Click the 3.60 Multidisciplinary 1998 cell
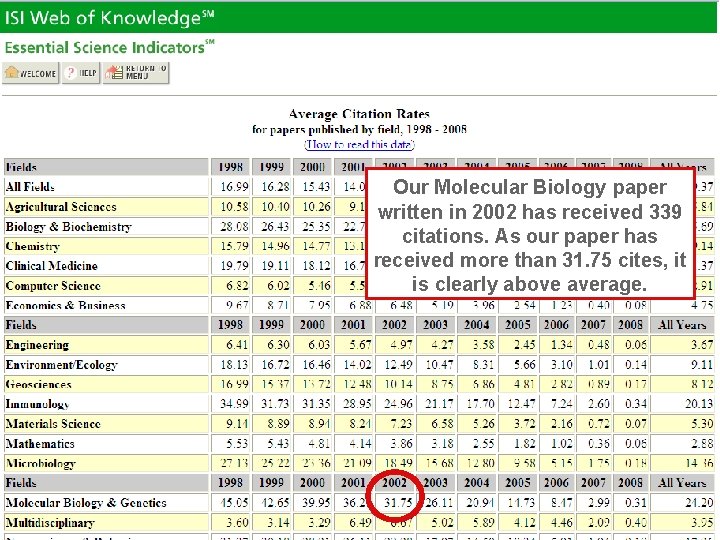 [231, 523]
